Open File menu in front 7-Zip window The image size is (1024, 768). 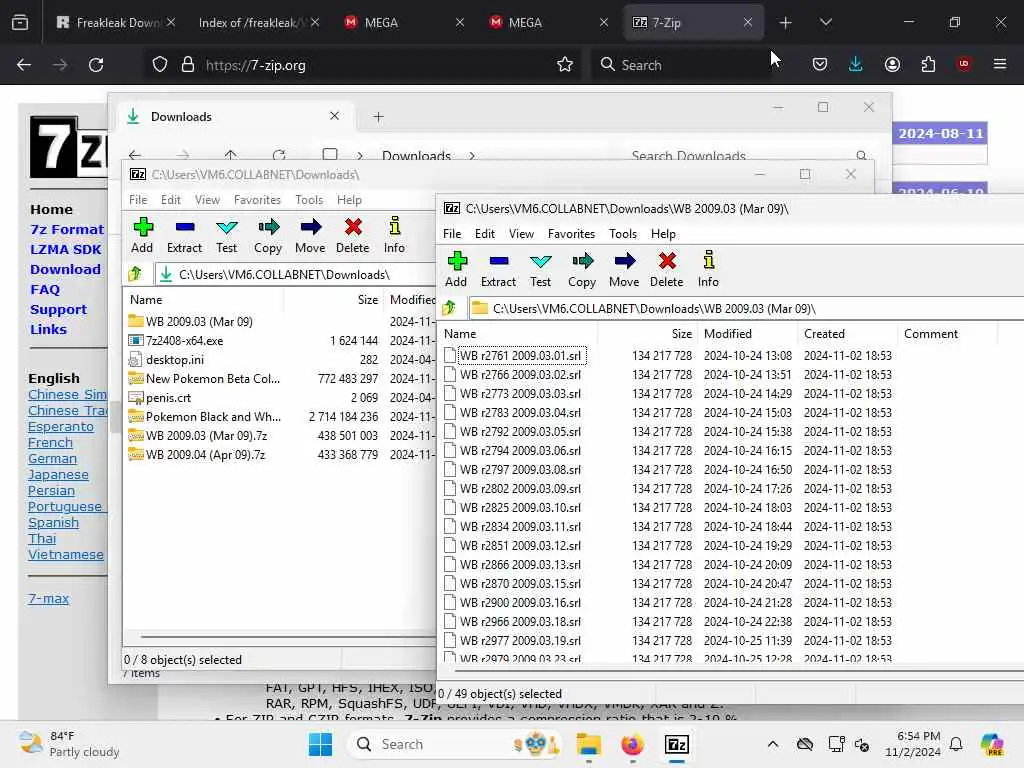click(452, 234)
